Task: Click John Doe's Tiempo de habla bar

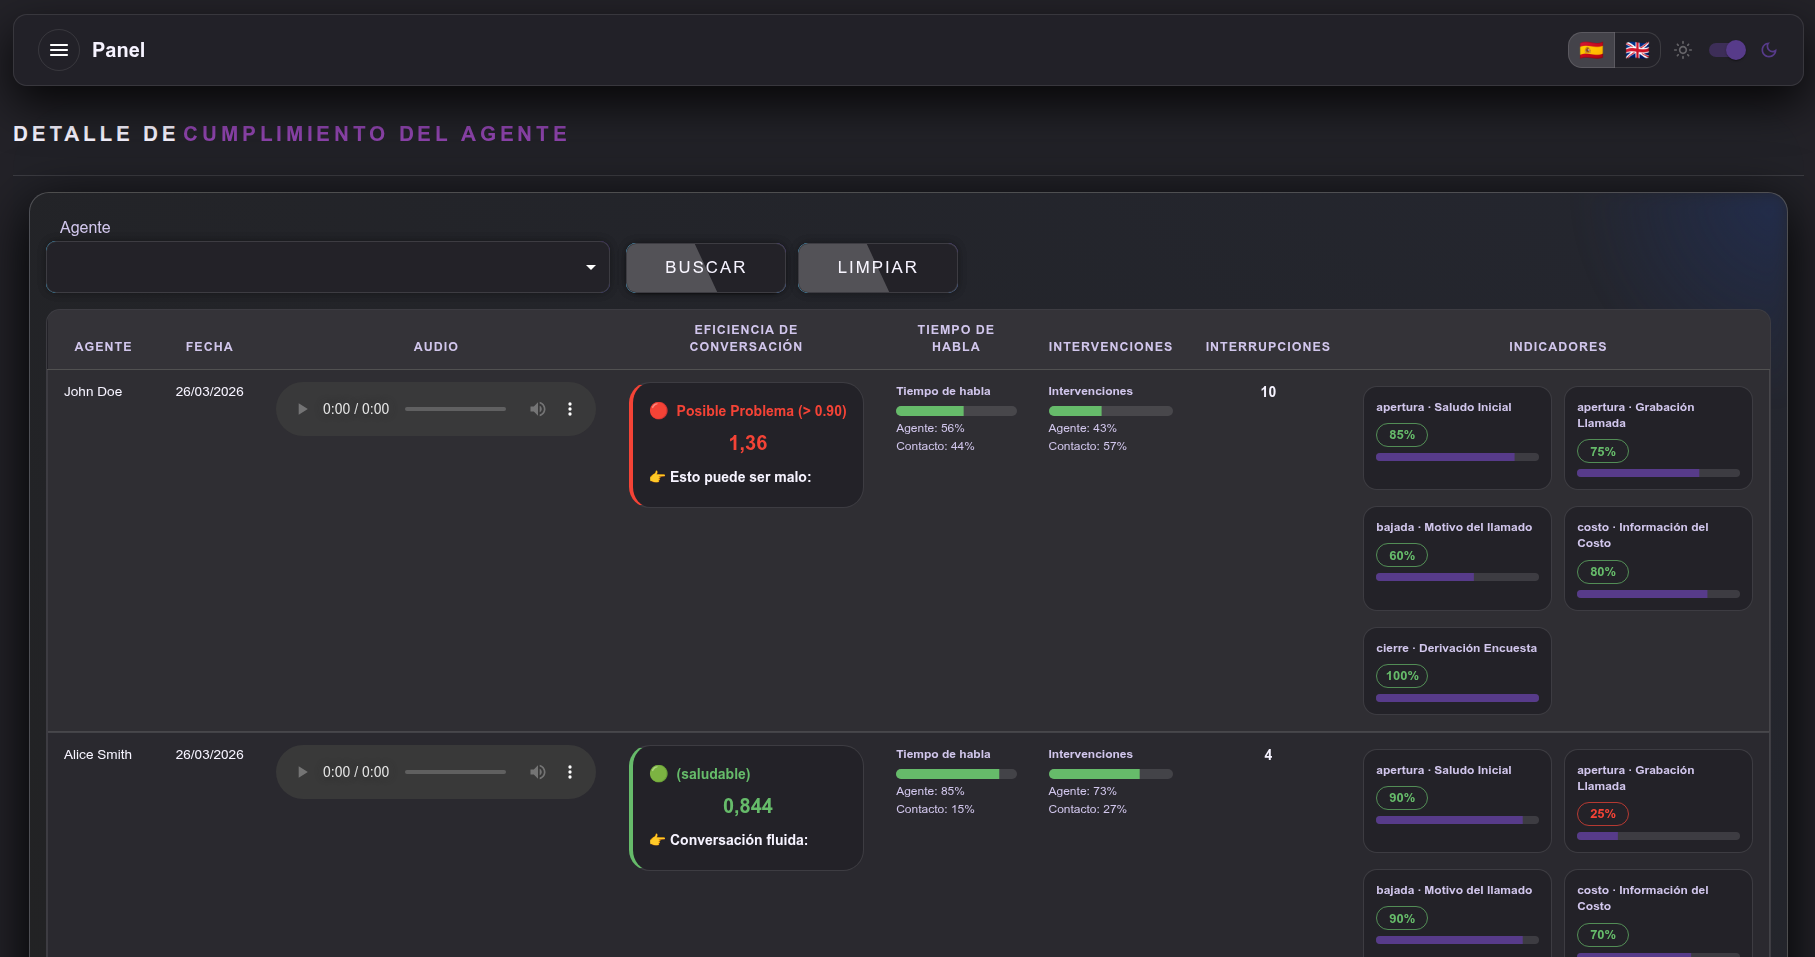Action: 956,411
